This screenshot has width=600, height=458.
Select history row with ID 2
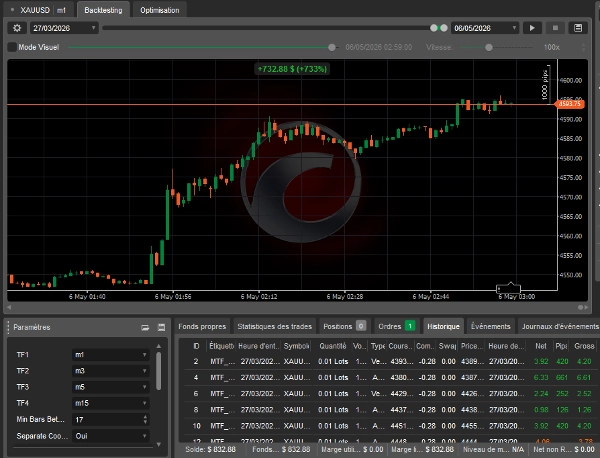click(x=390, y=361)
